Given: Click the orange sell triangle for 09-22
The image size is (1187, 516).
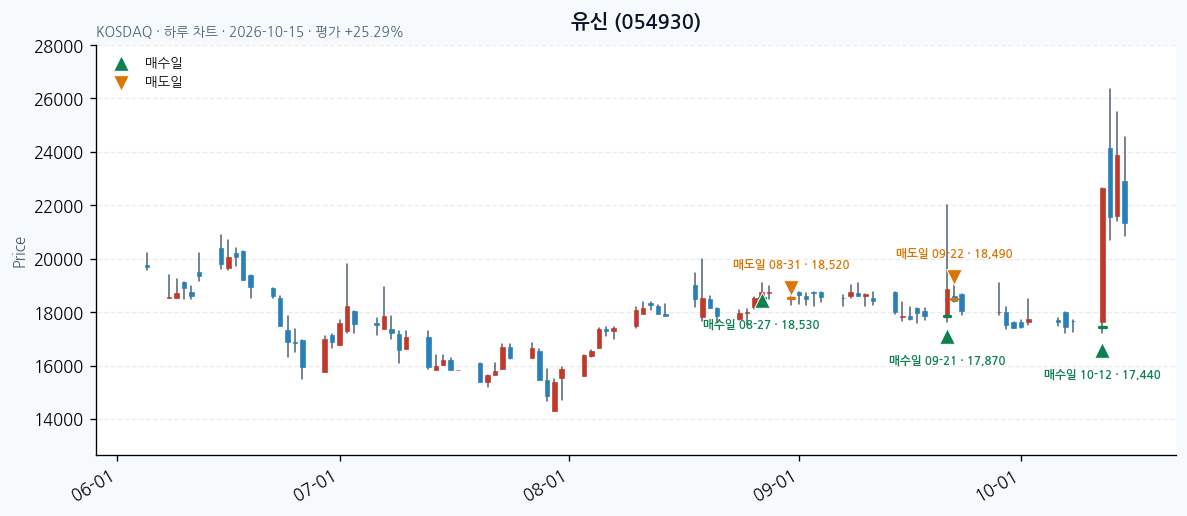Looking at the screenshot, I should coord(954,277).
